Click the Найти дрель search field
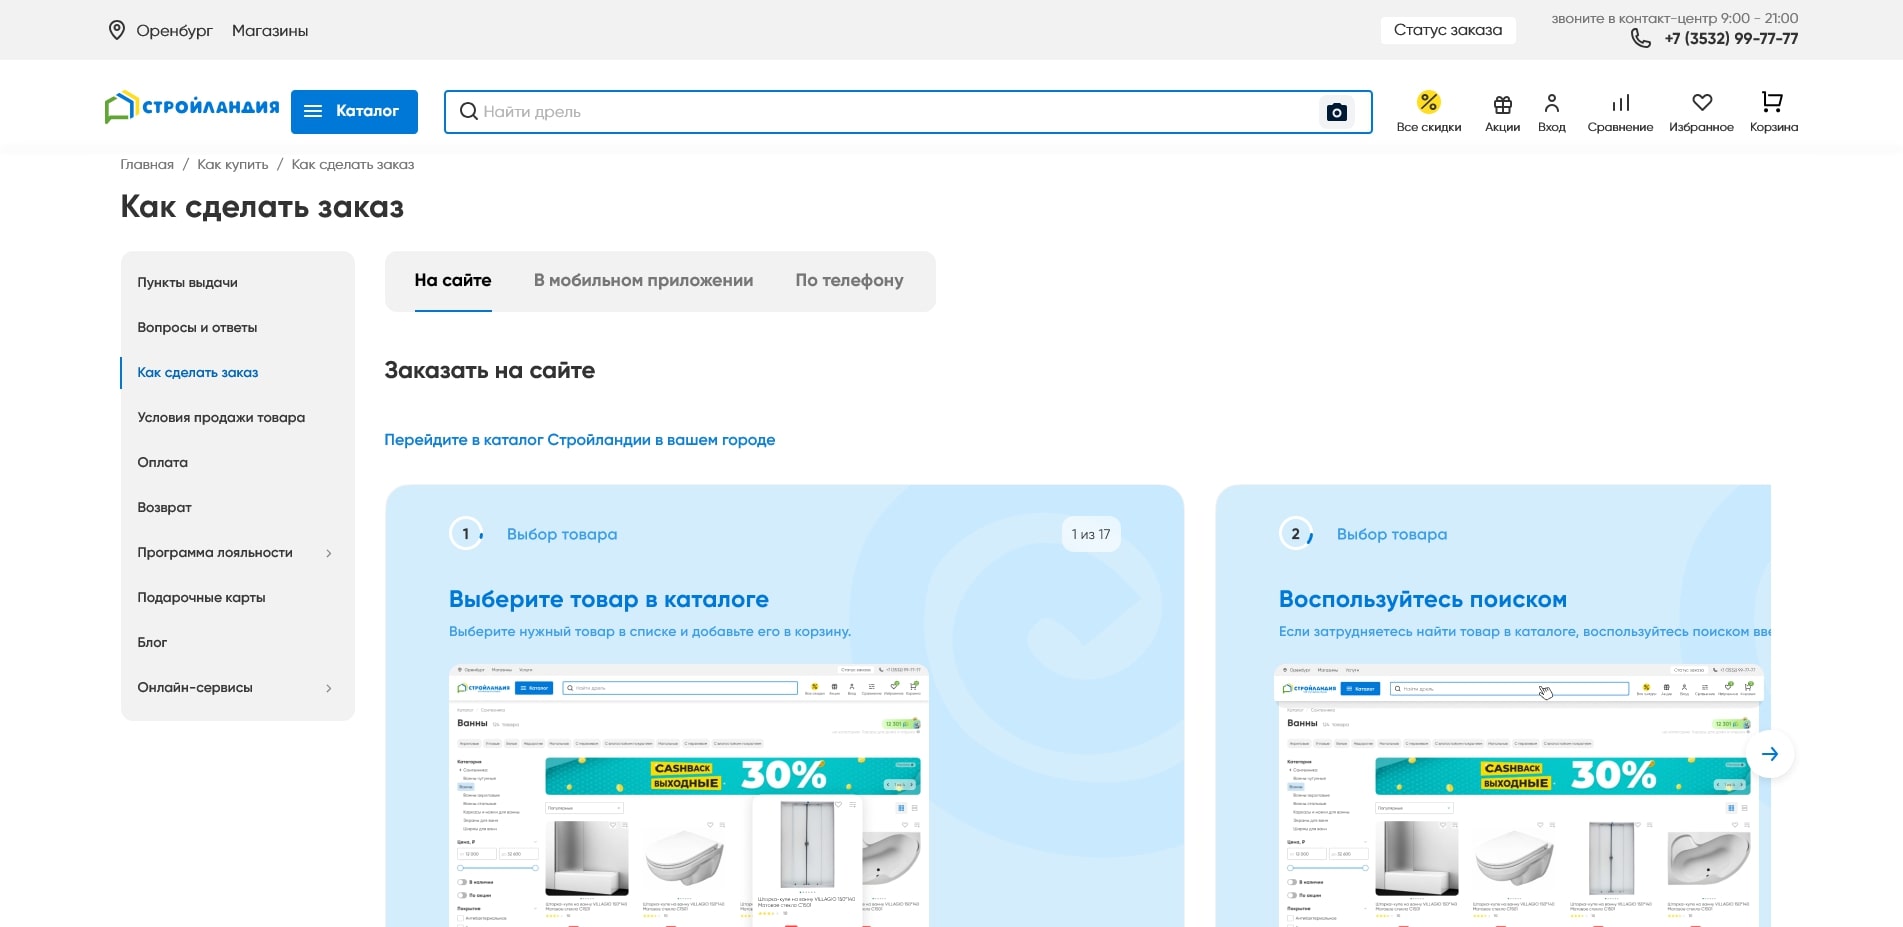This screenshot has width=1903, height=927. coord(700,112)
